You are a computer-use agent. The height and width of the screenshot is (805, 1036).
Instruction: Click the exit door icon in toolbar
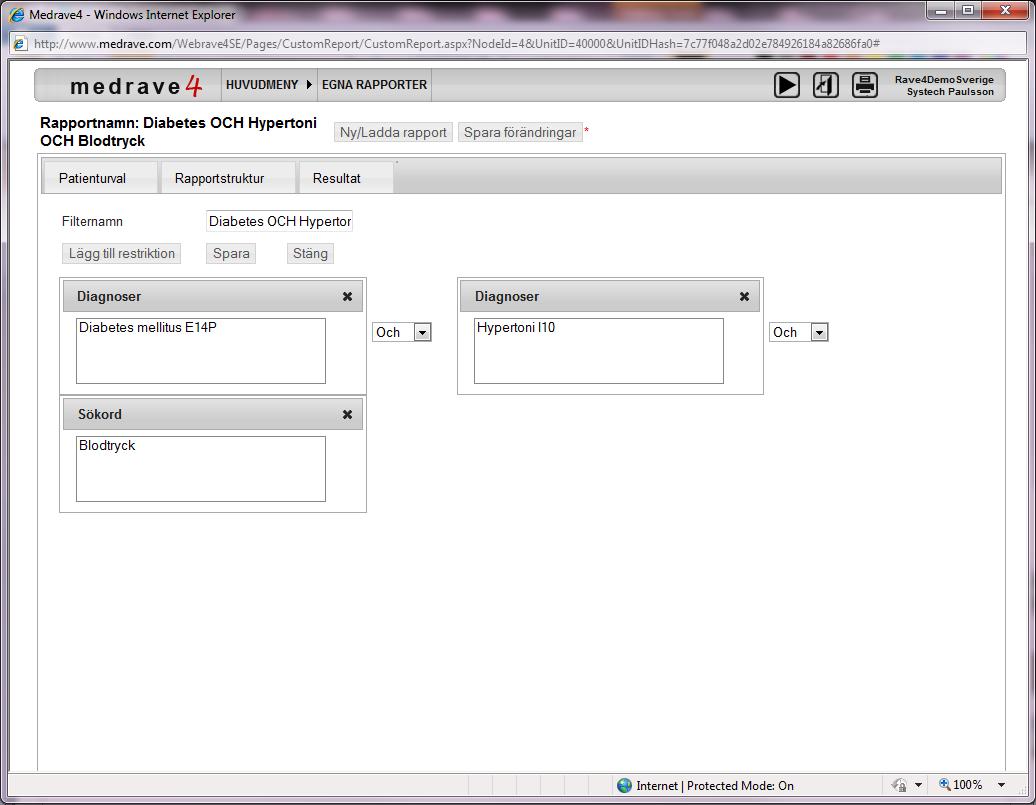(825, 85)
